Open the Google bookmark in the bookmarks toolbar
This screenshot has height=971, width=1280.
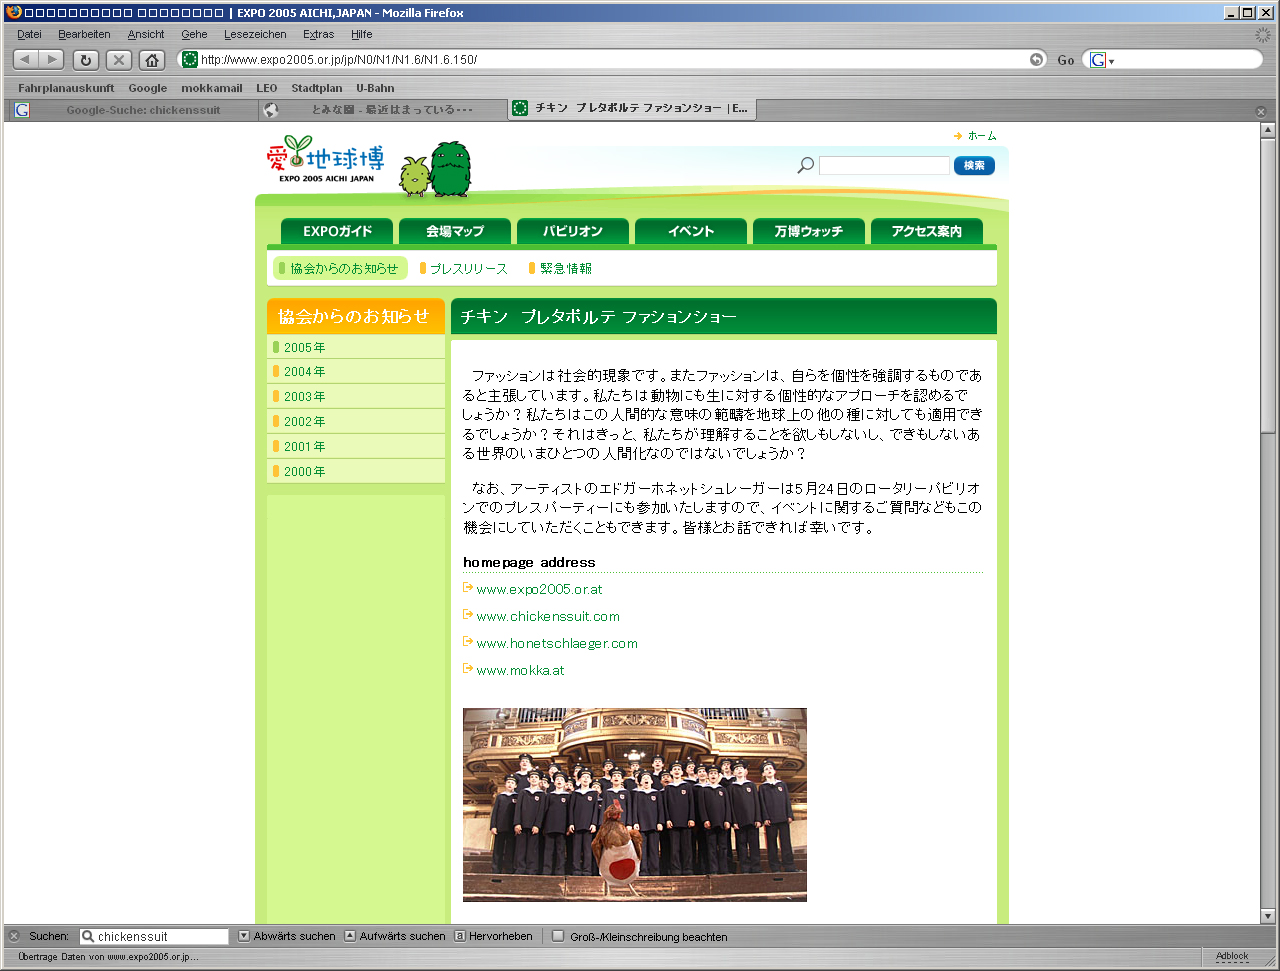(x=148, y=88)
